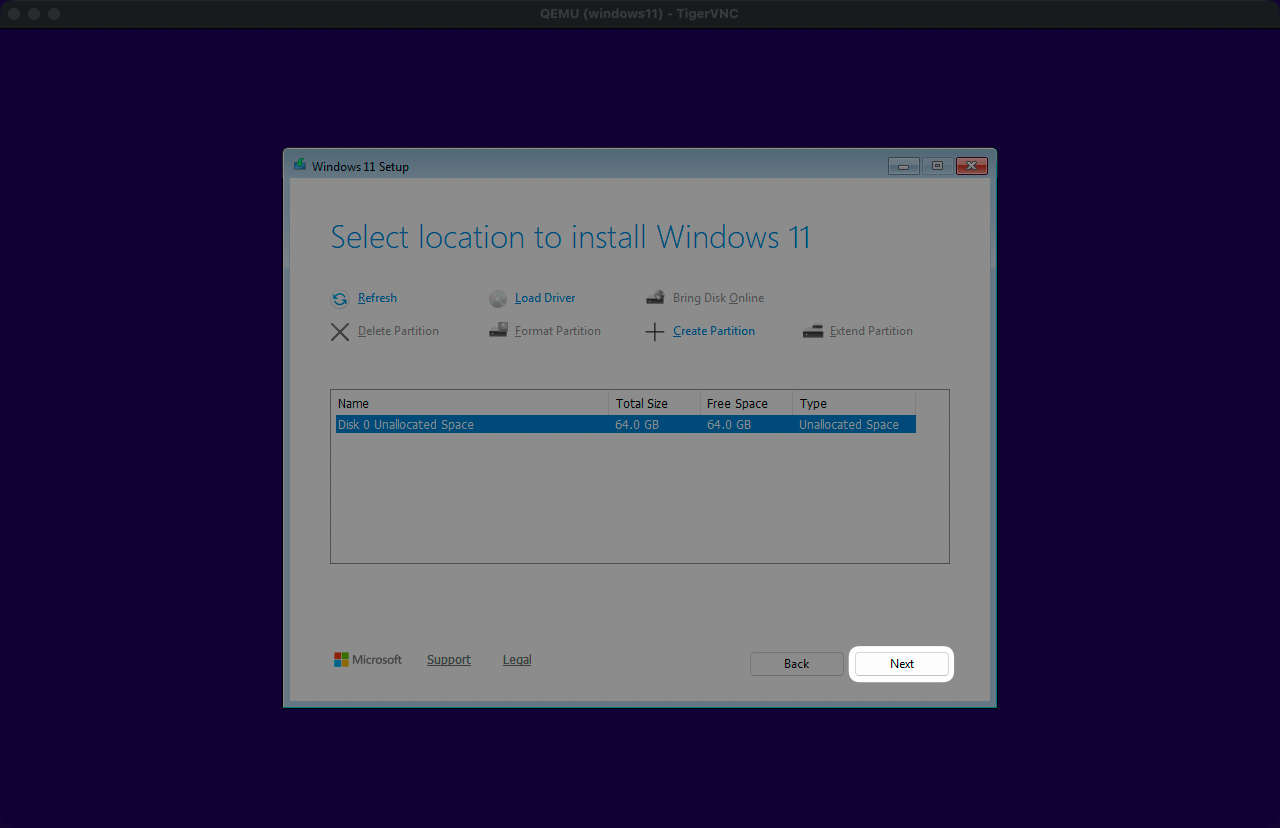Click the Create Partition plus icon
Viewport: 1280px width, 828px height.
click(x=655, y=332)
